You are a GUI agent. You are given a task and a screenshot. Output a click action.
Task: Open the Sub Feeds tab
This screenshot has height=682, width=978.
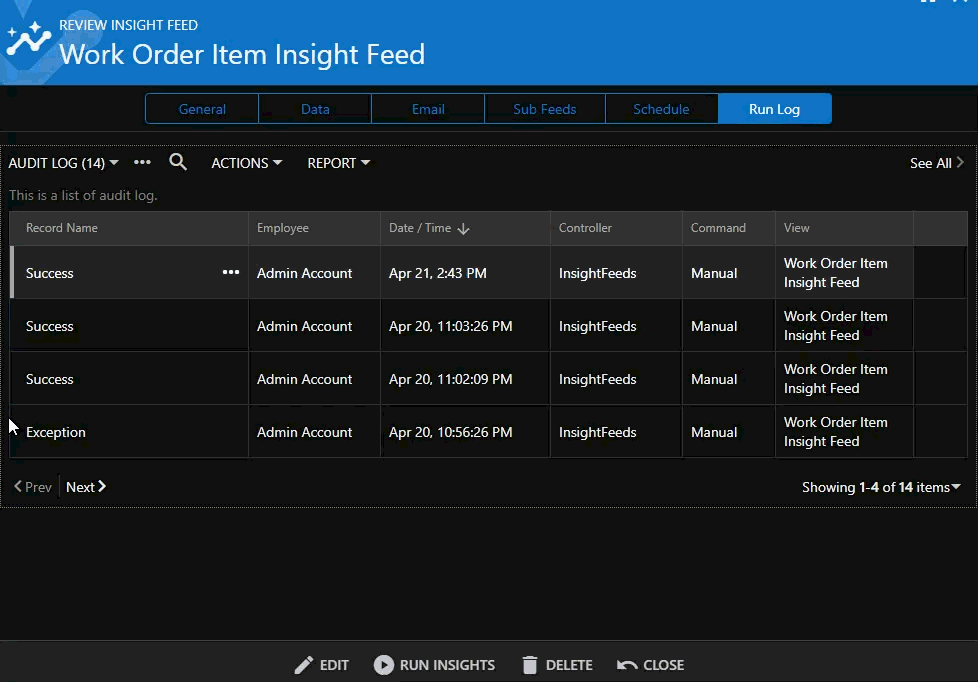[545, 109]
